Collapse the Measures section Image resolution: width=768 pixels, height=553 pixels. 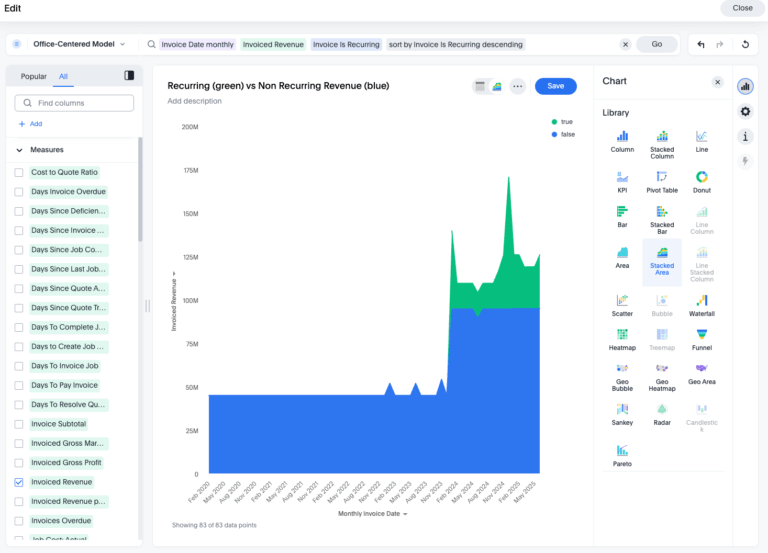pos(19,150)
